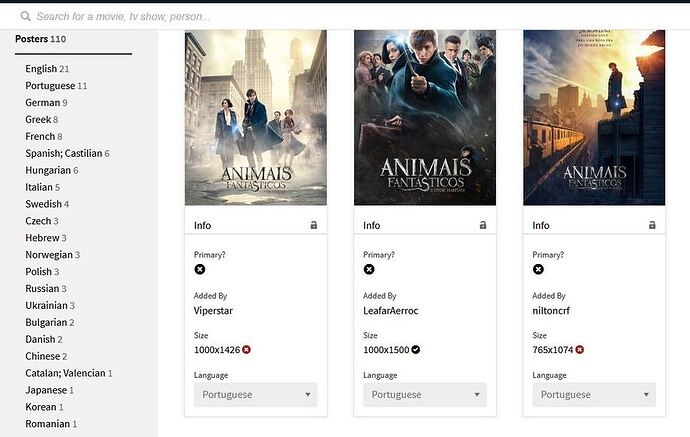Click the 765x1074 size text

pyautogui.click(x=553, y=350)
